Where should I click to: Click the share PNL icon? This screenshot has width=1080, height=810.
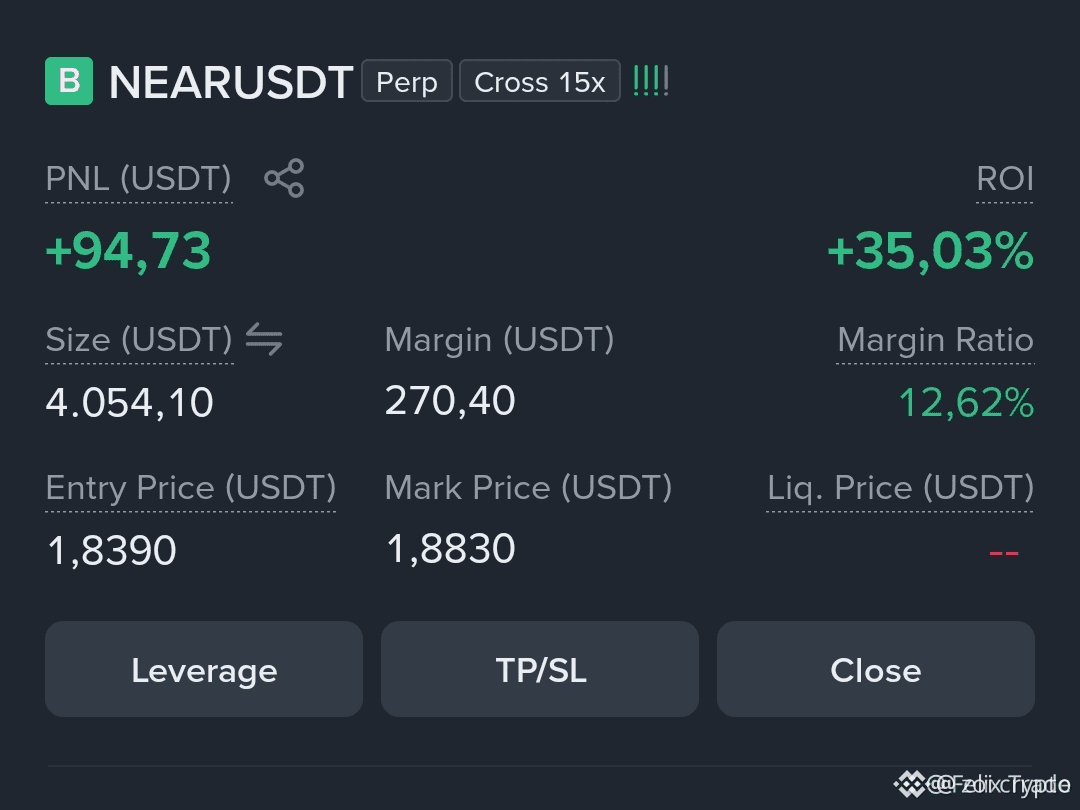pos(284,178)
